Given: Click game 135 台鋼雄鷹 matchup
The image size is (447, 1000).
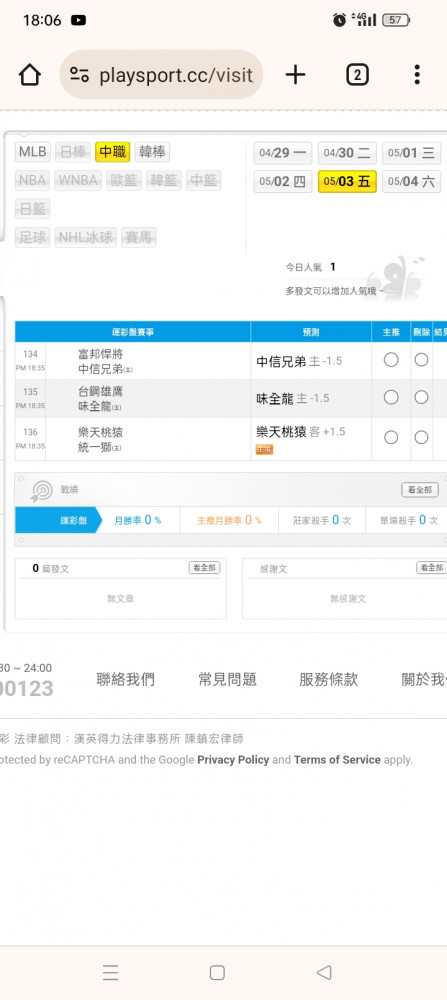Looking at the screenshot, I should (100, 399).
